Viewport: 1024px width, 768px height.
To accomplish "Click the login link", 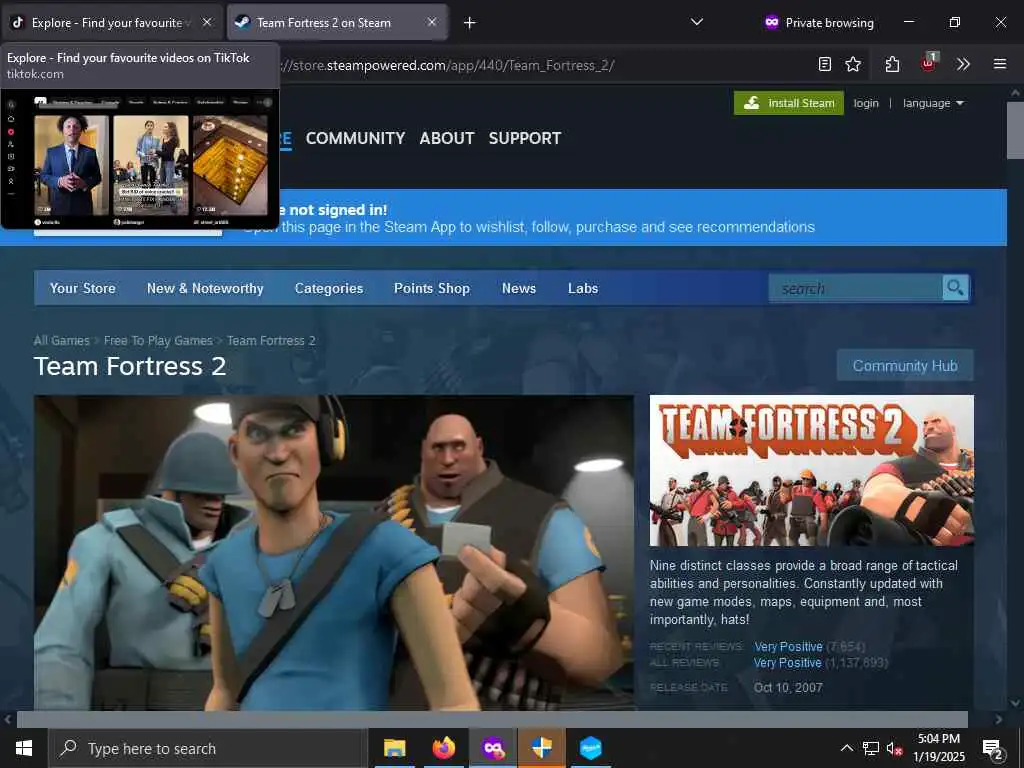I will pos(866,103).
